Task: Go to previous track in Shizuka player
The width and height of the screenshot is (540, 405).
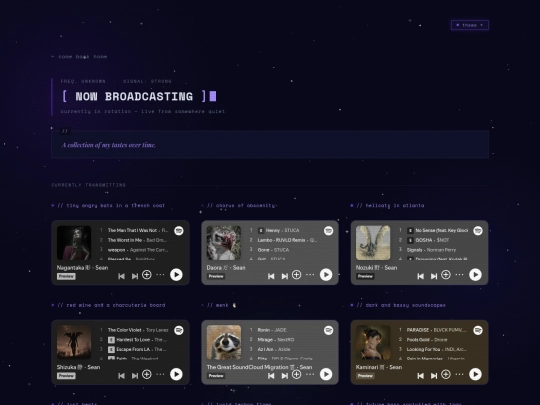Action: click(x=121, y=375)
